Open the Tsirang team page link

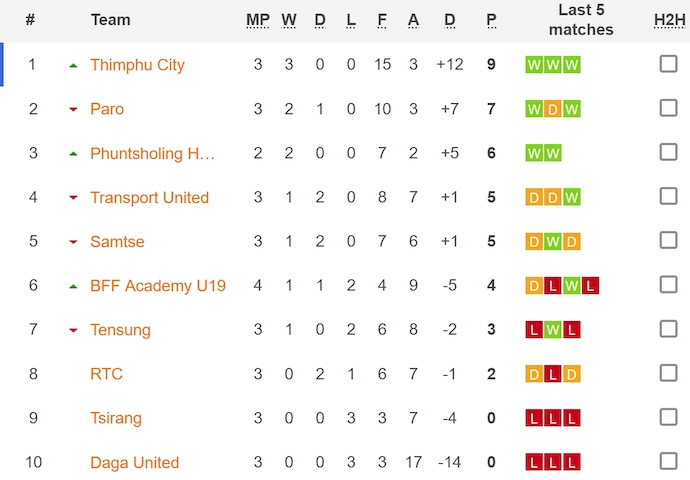click(116, 418)
